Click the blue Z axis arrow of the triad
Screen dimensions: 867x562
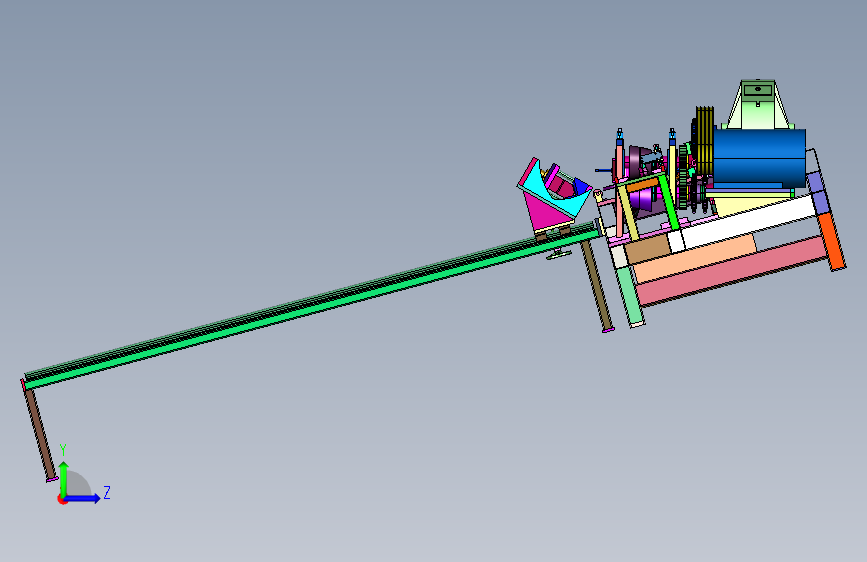point(83,498)
